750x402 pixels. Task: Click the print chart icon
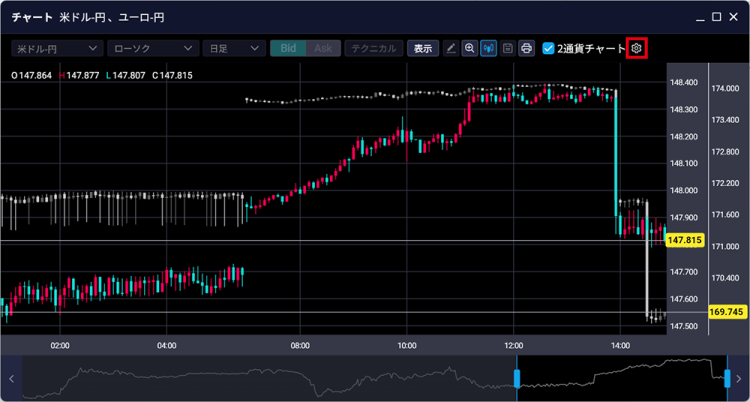(526, 48)
